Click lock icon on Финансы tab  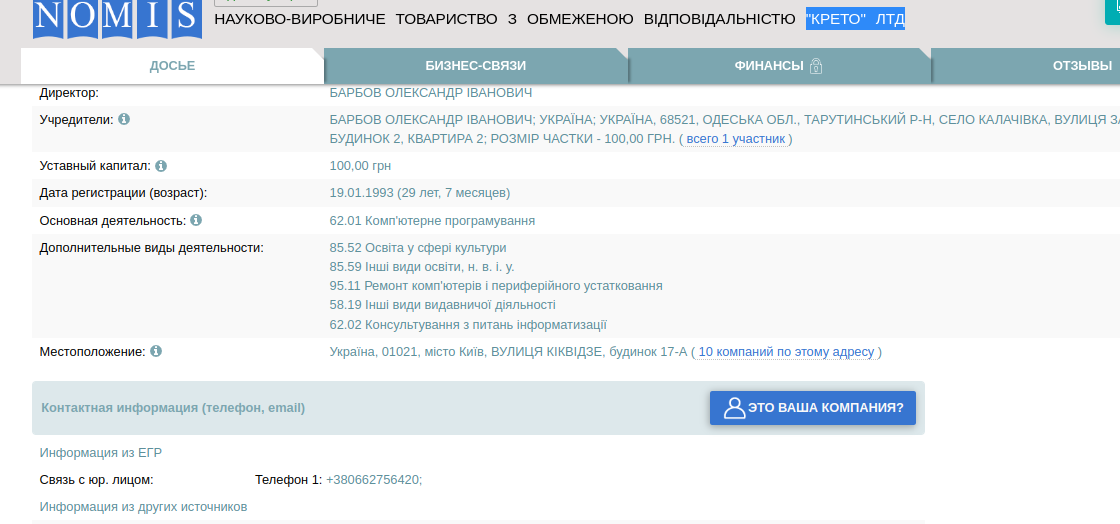(816, 66)
